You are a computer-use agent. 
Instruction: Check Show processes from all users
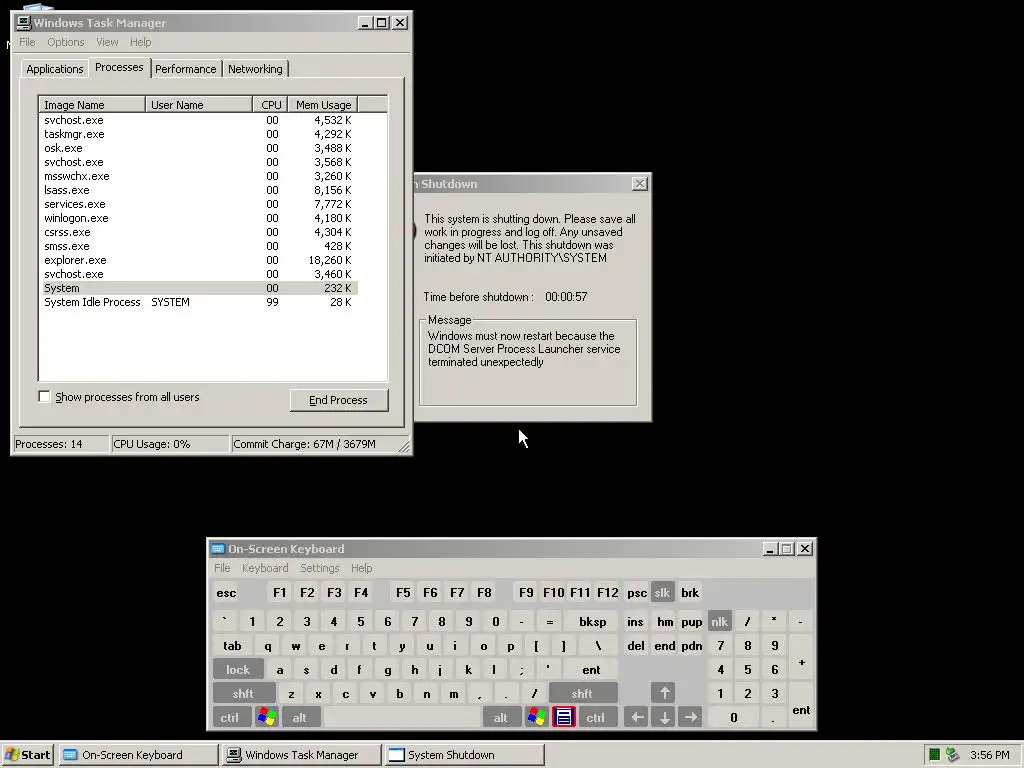click(x=44, y=396)
